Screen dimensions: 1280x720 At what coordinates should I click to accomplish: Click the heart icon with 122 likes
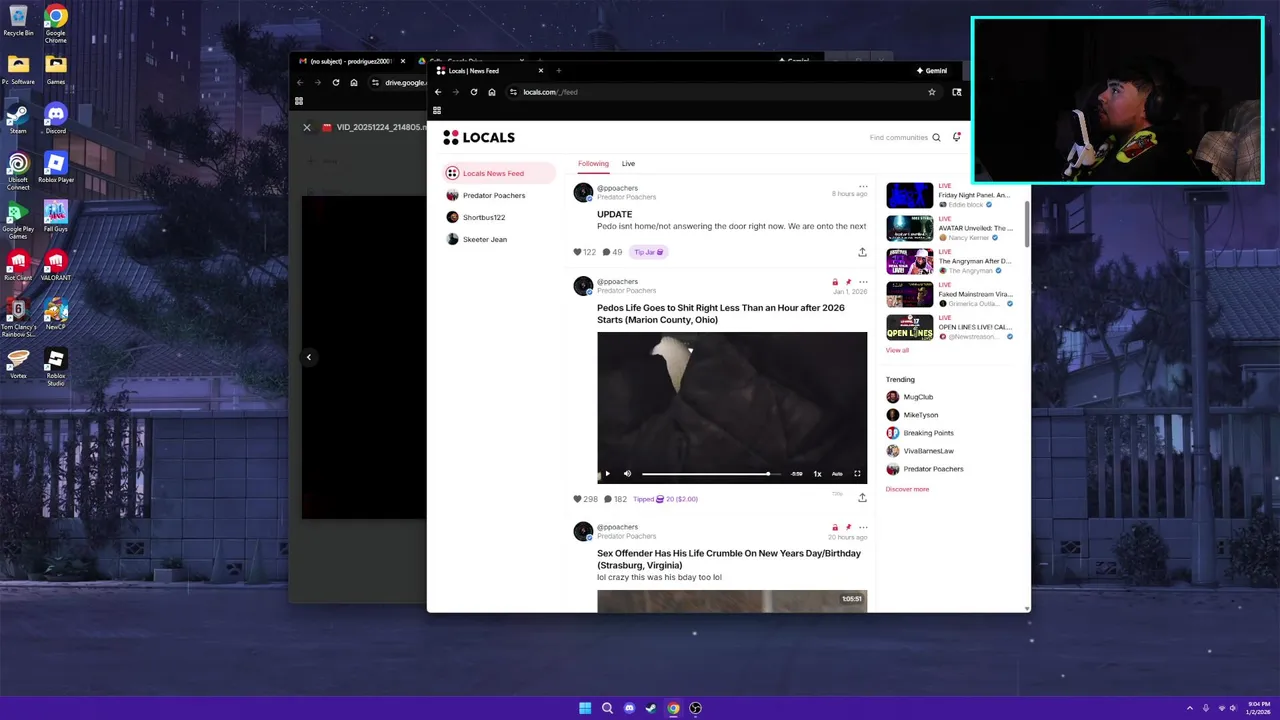[577, 252]
